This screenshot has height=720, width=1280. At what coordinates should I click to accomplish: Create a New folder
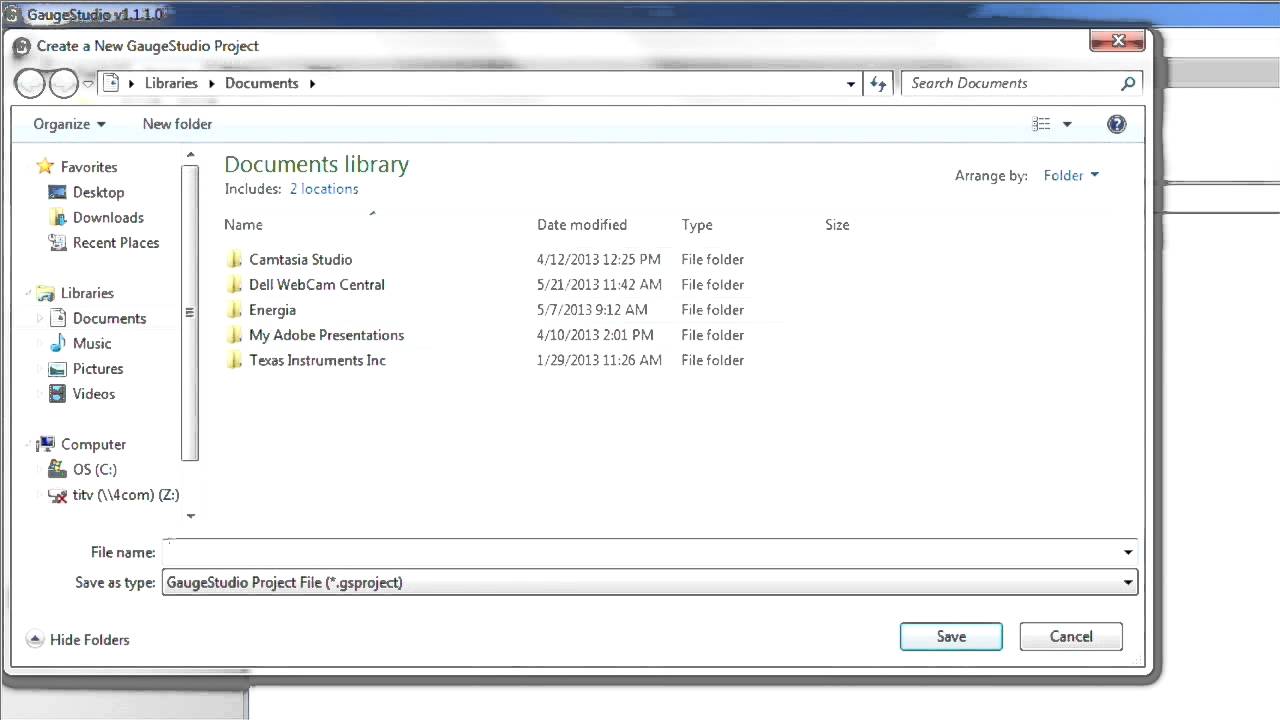pos(177,124)
